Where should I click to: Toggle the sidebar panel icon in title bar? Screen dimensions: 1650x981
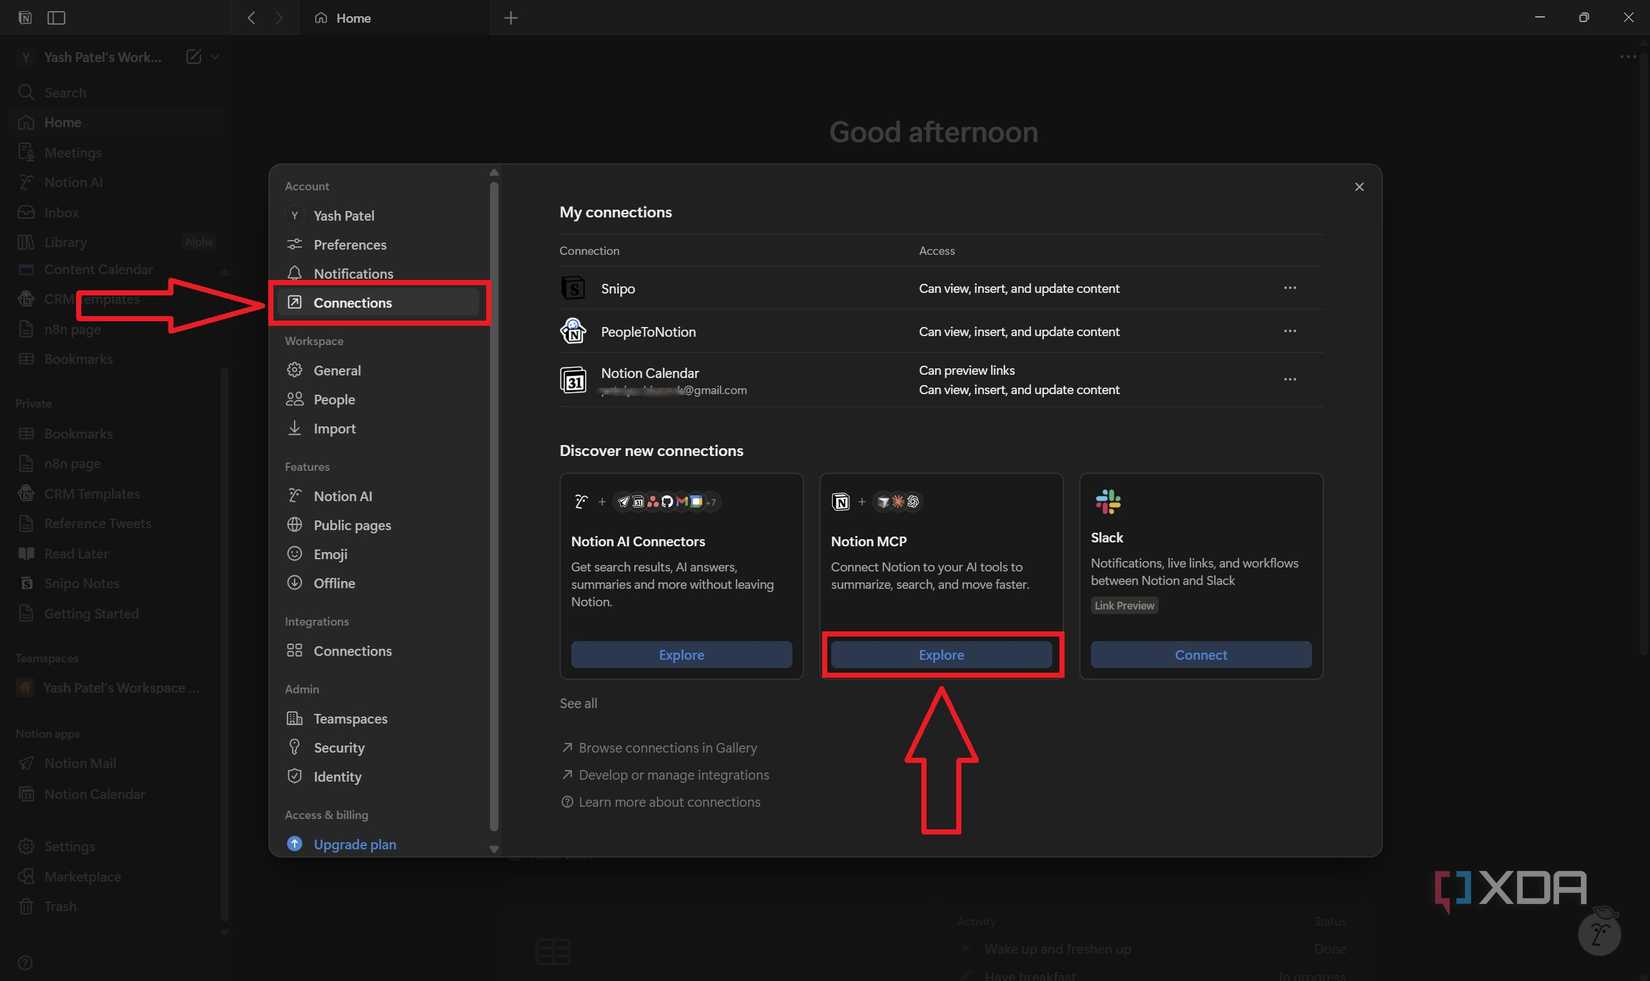click(57, 18)
